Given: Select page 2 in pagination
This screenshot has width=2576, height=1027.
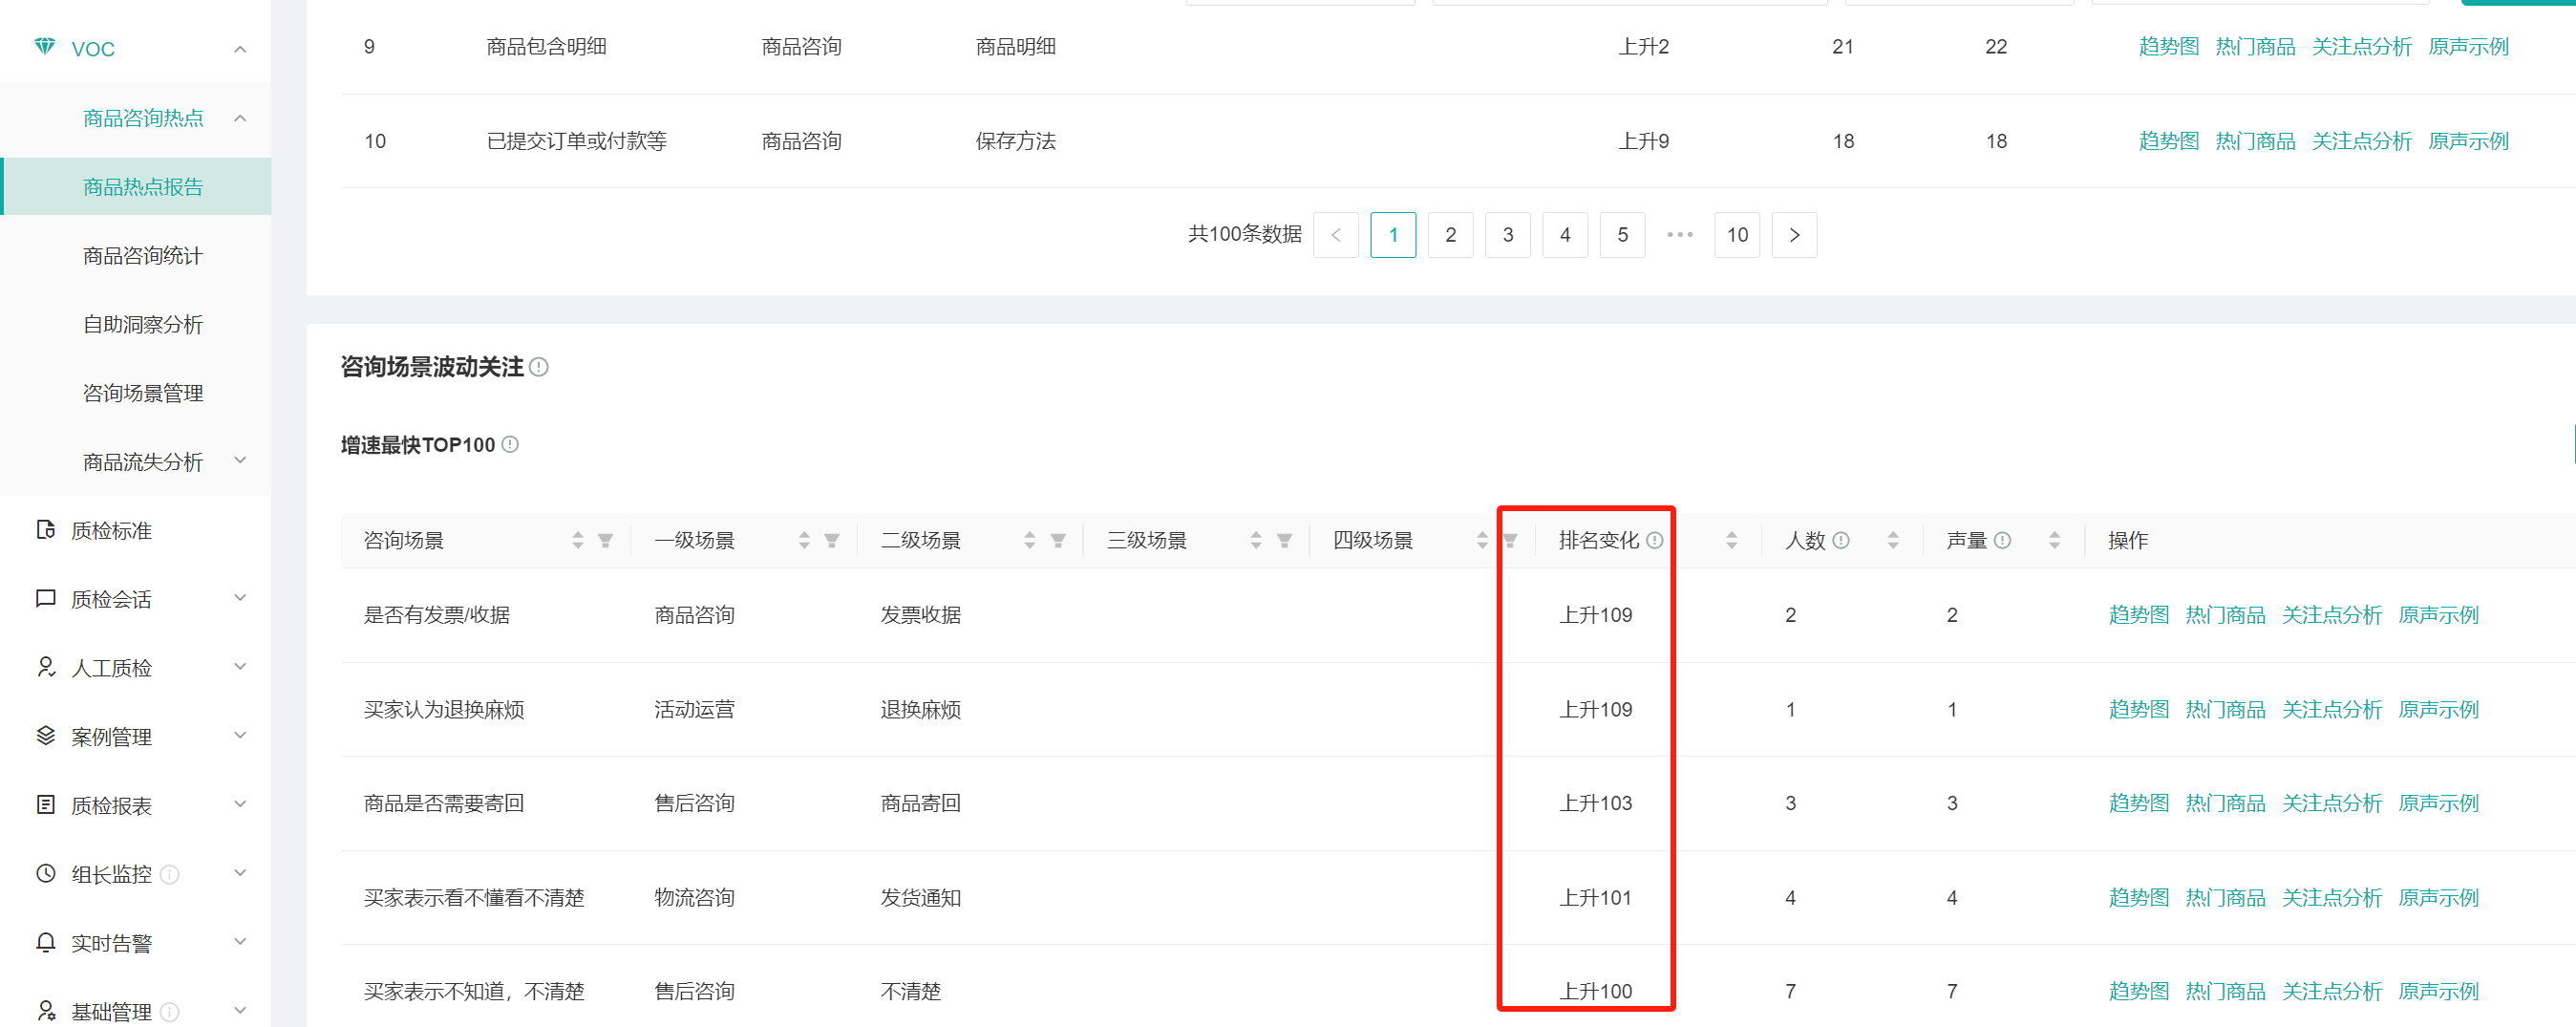Looking at the screenshot, I should (x=1450, y=235).
